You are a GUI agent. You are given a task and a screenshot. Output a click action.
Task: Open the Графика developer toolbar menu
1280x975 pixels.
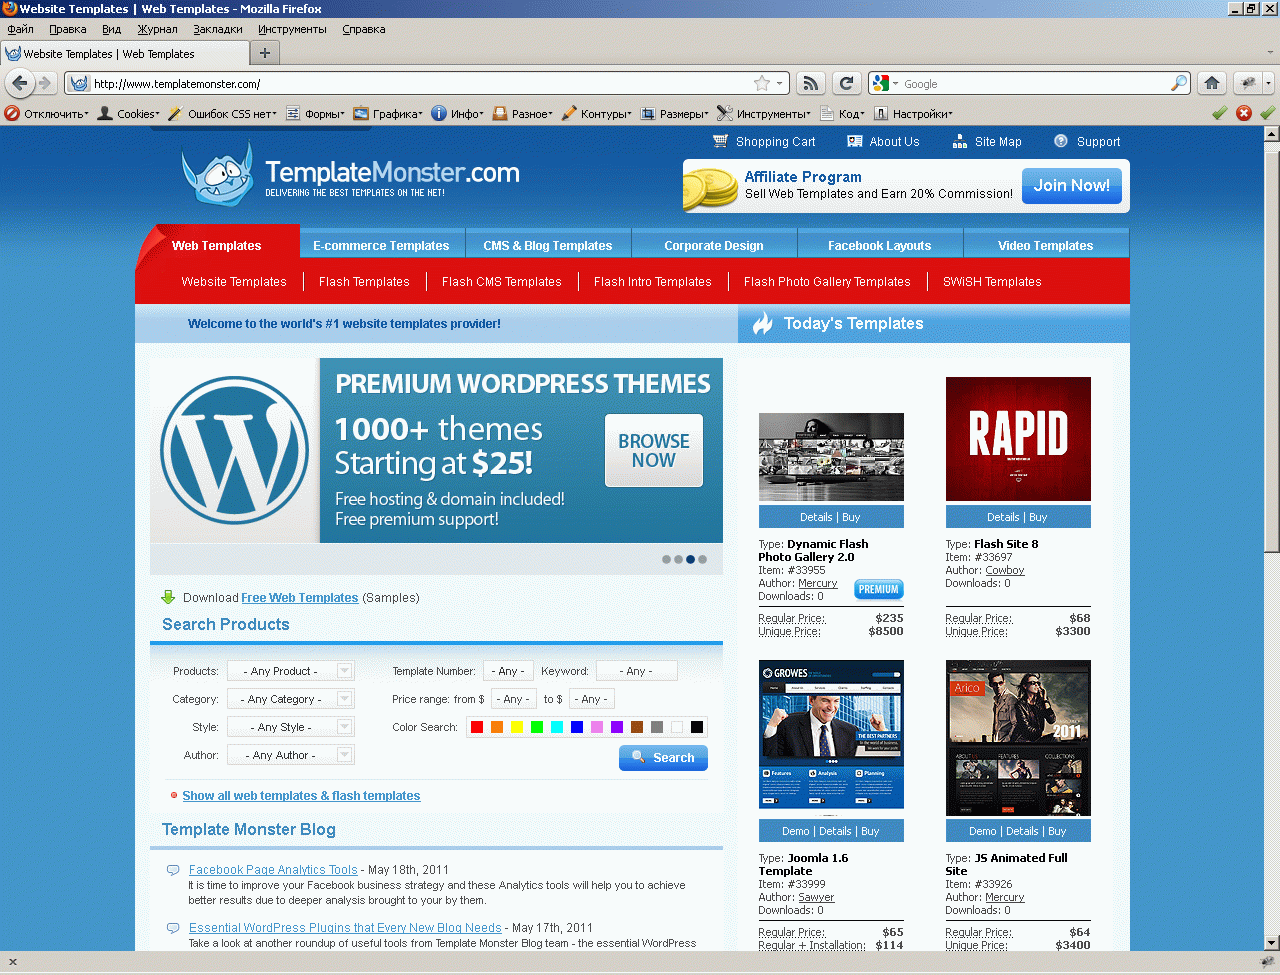tap(388, 114)
